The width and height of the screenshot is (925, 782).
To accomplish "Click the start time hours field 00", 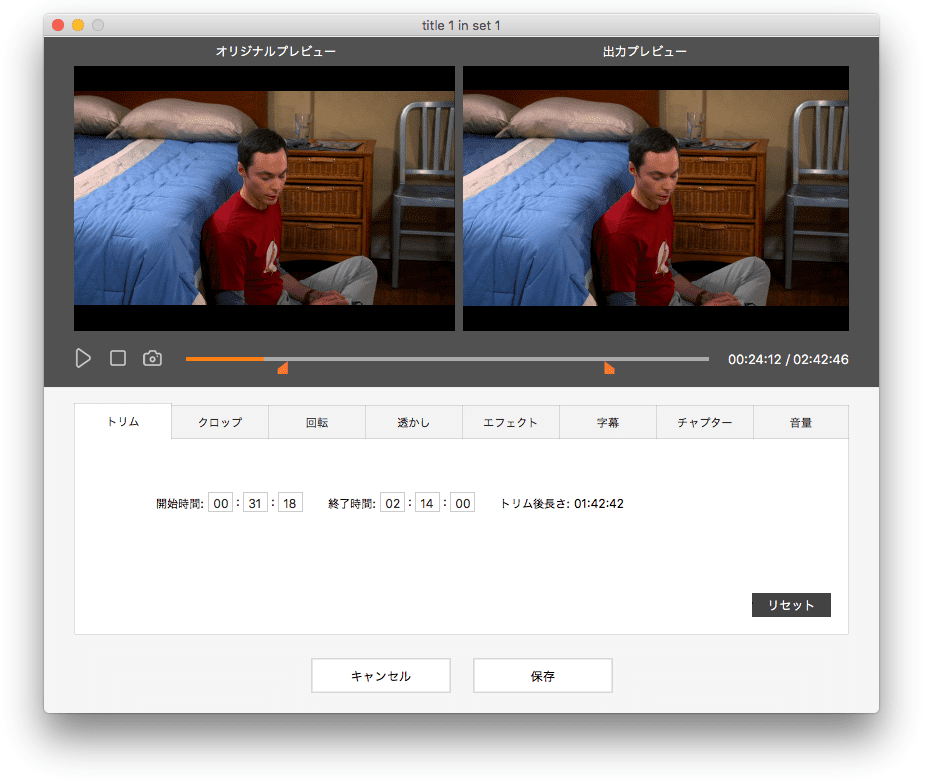I will pos(221,503).
